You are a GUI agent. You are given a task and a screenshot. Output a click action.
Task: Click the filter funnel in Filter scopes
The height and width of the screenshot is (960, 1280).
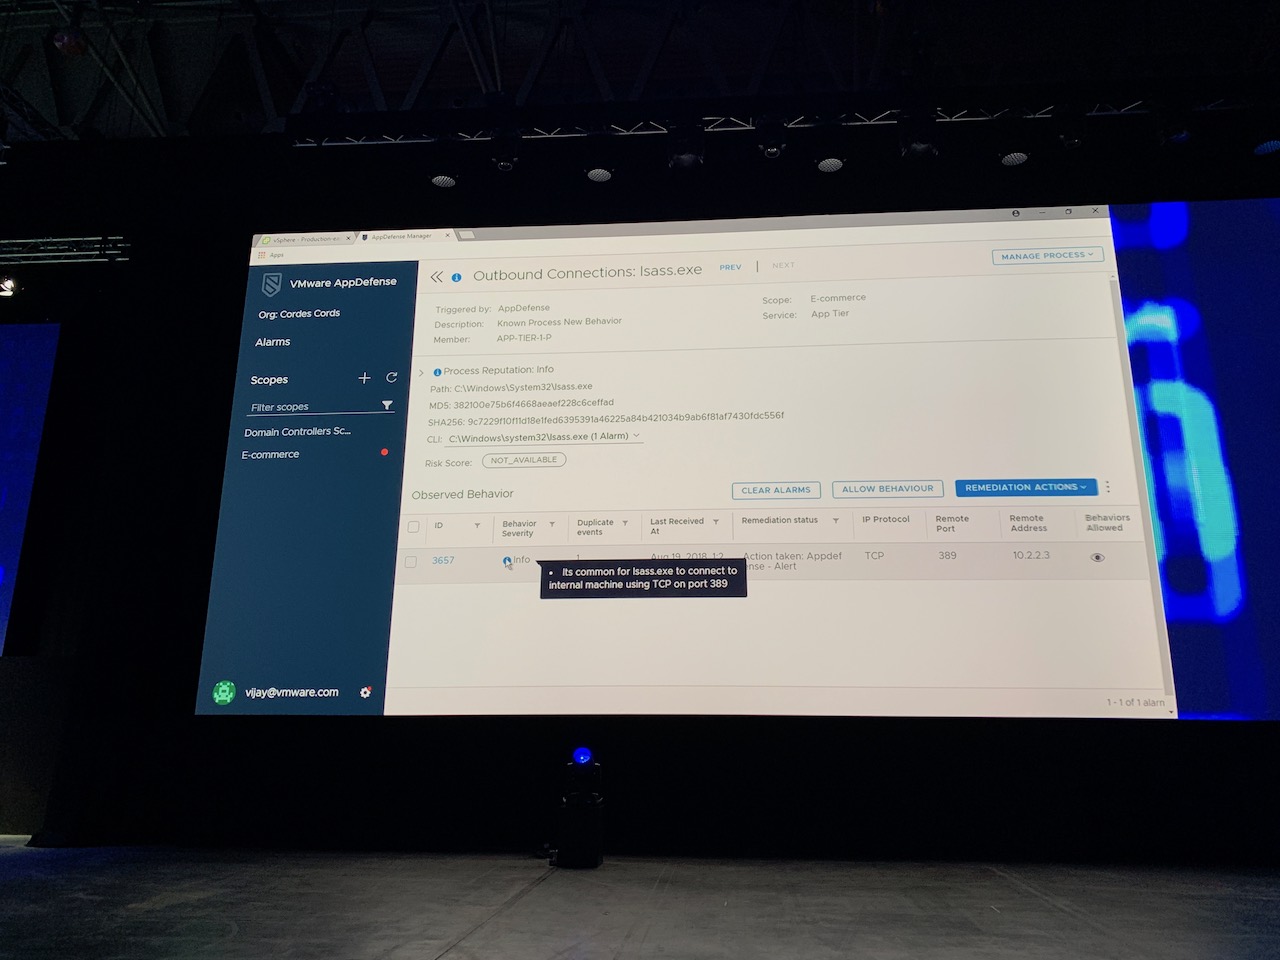387,405
